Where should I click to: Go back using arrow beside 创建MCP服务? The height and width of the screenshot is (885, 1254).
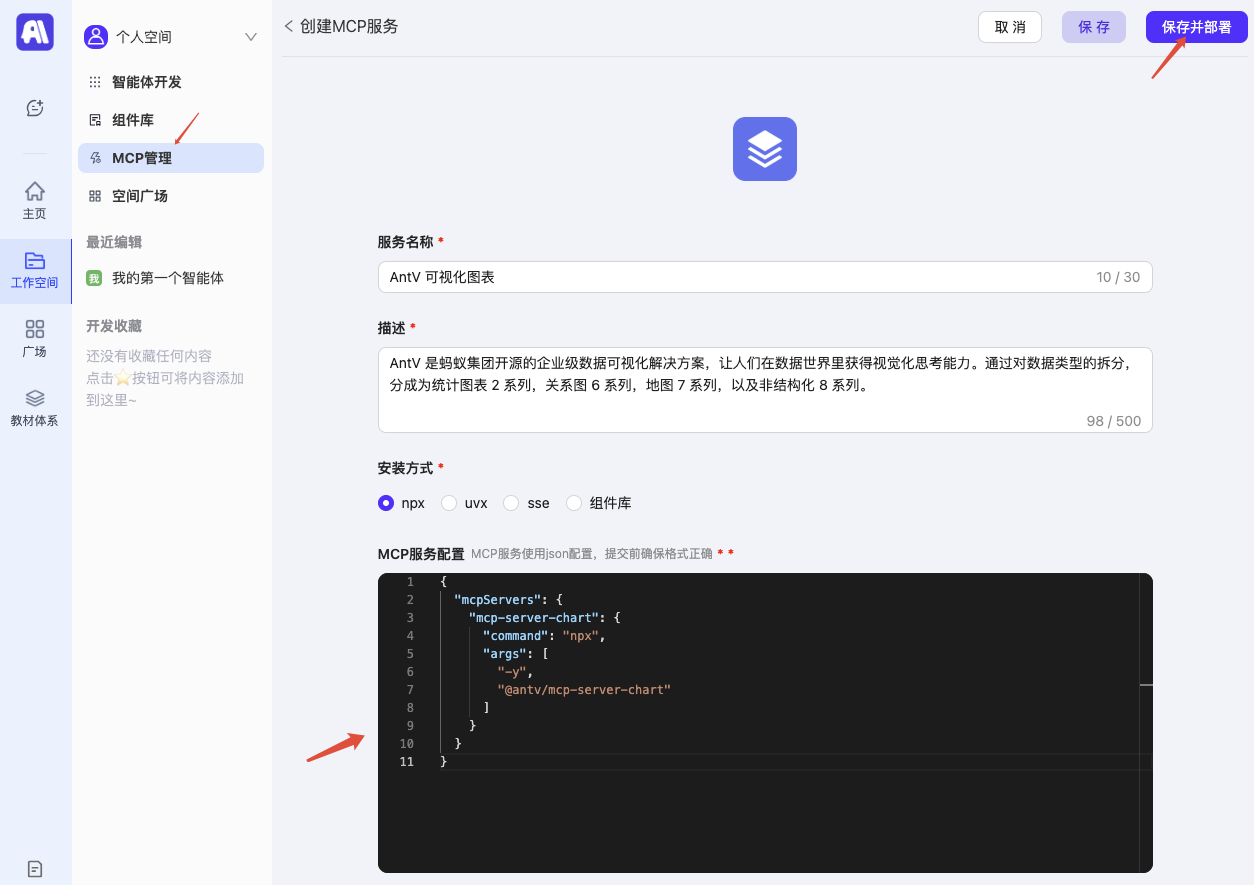289,26
